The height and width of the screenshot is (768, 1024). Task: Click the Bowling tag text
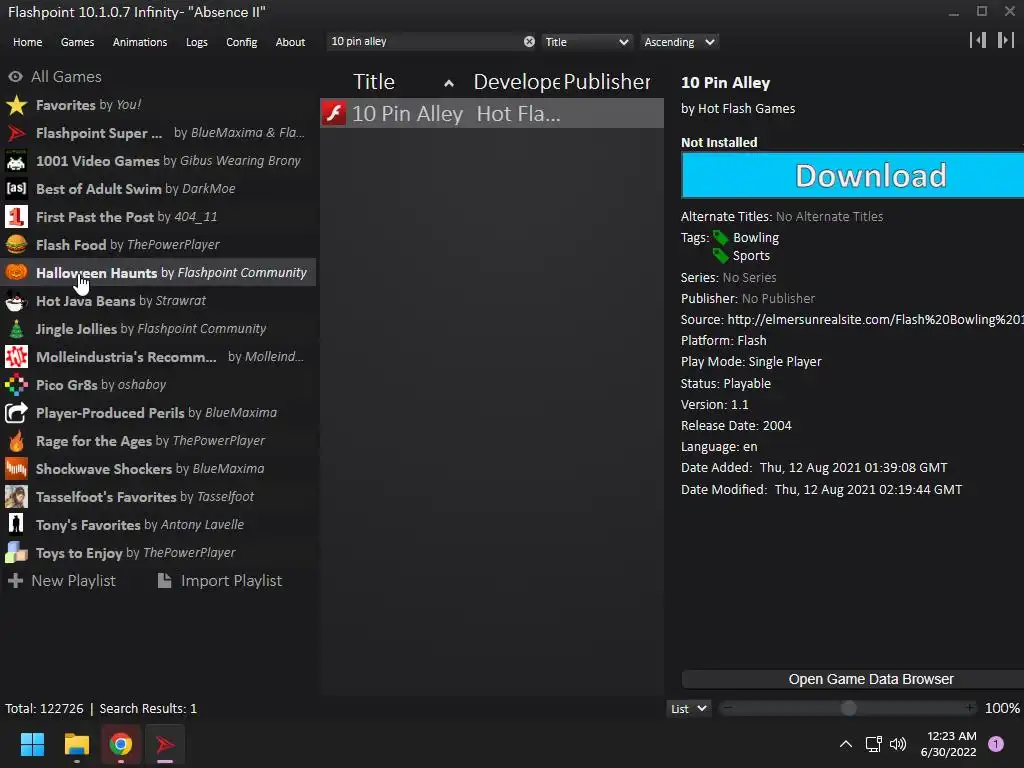tap(756, 238)
